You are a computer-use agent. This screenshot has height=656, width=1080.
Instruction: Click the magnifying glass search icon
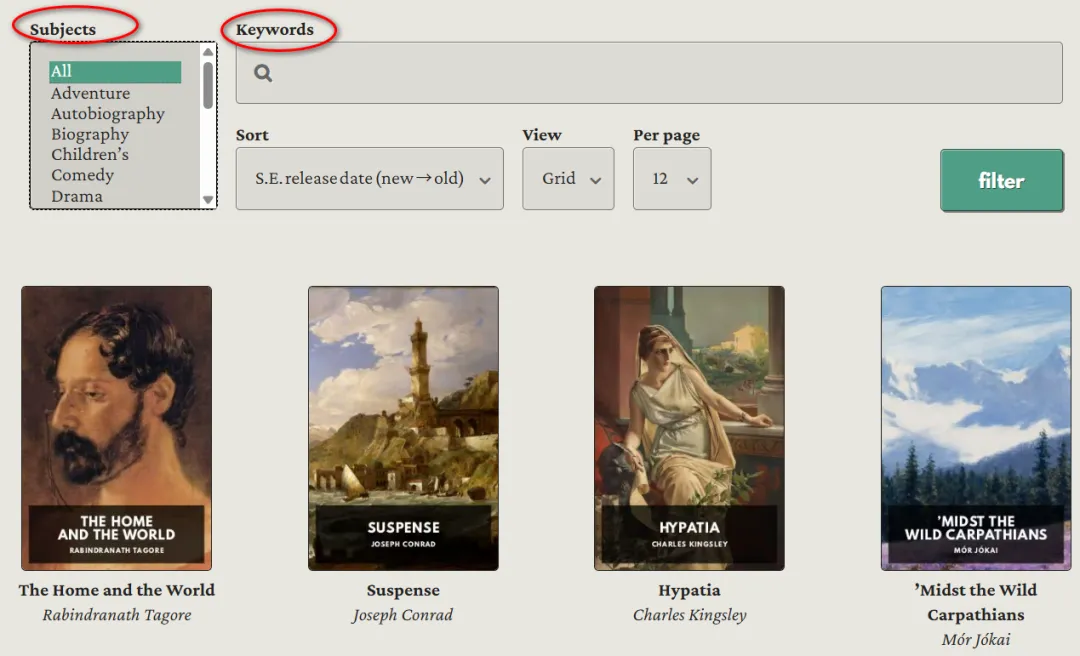coord(262,73)
